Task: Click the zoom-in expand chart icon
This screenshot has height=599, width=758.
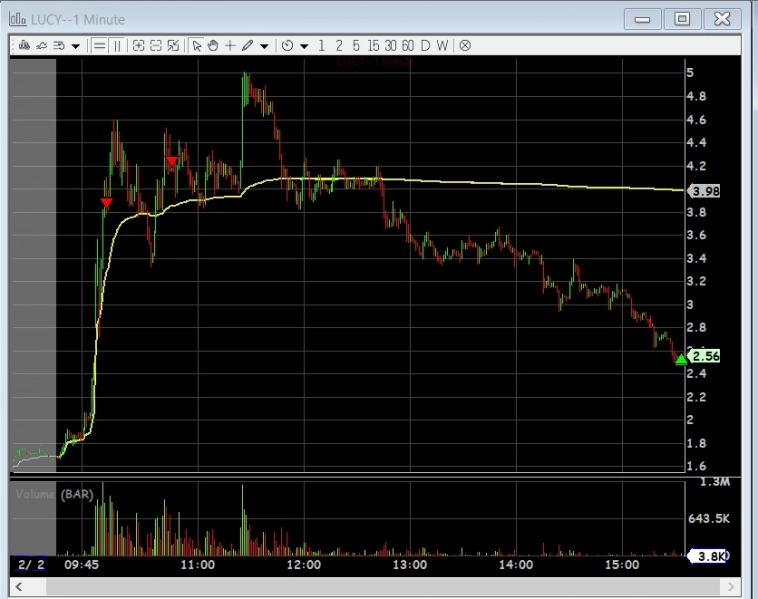Action: point(138,45)
